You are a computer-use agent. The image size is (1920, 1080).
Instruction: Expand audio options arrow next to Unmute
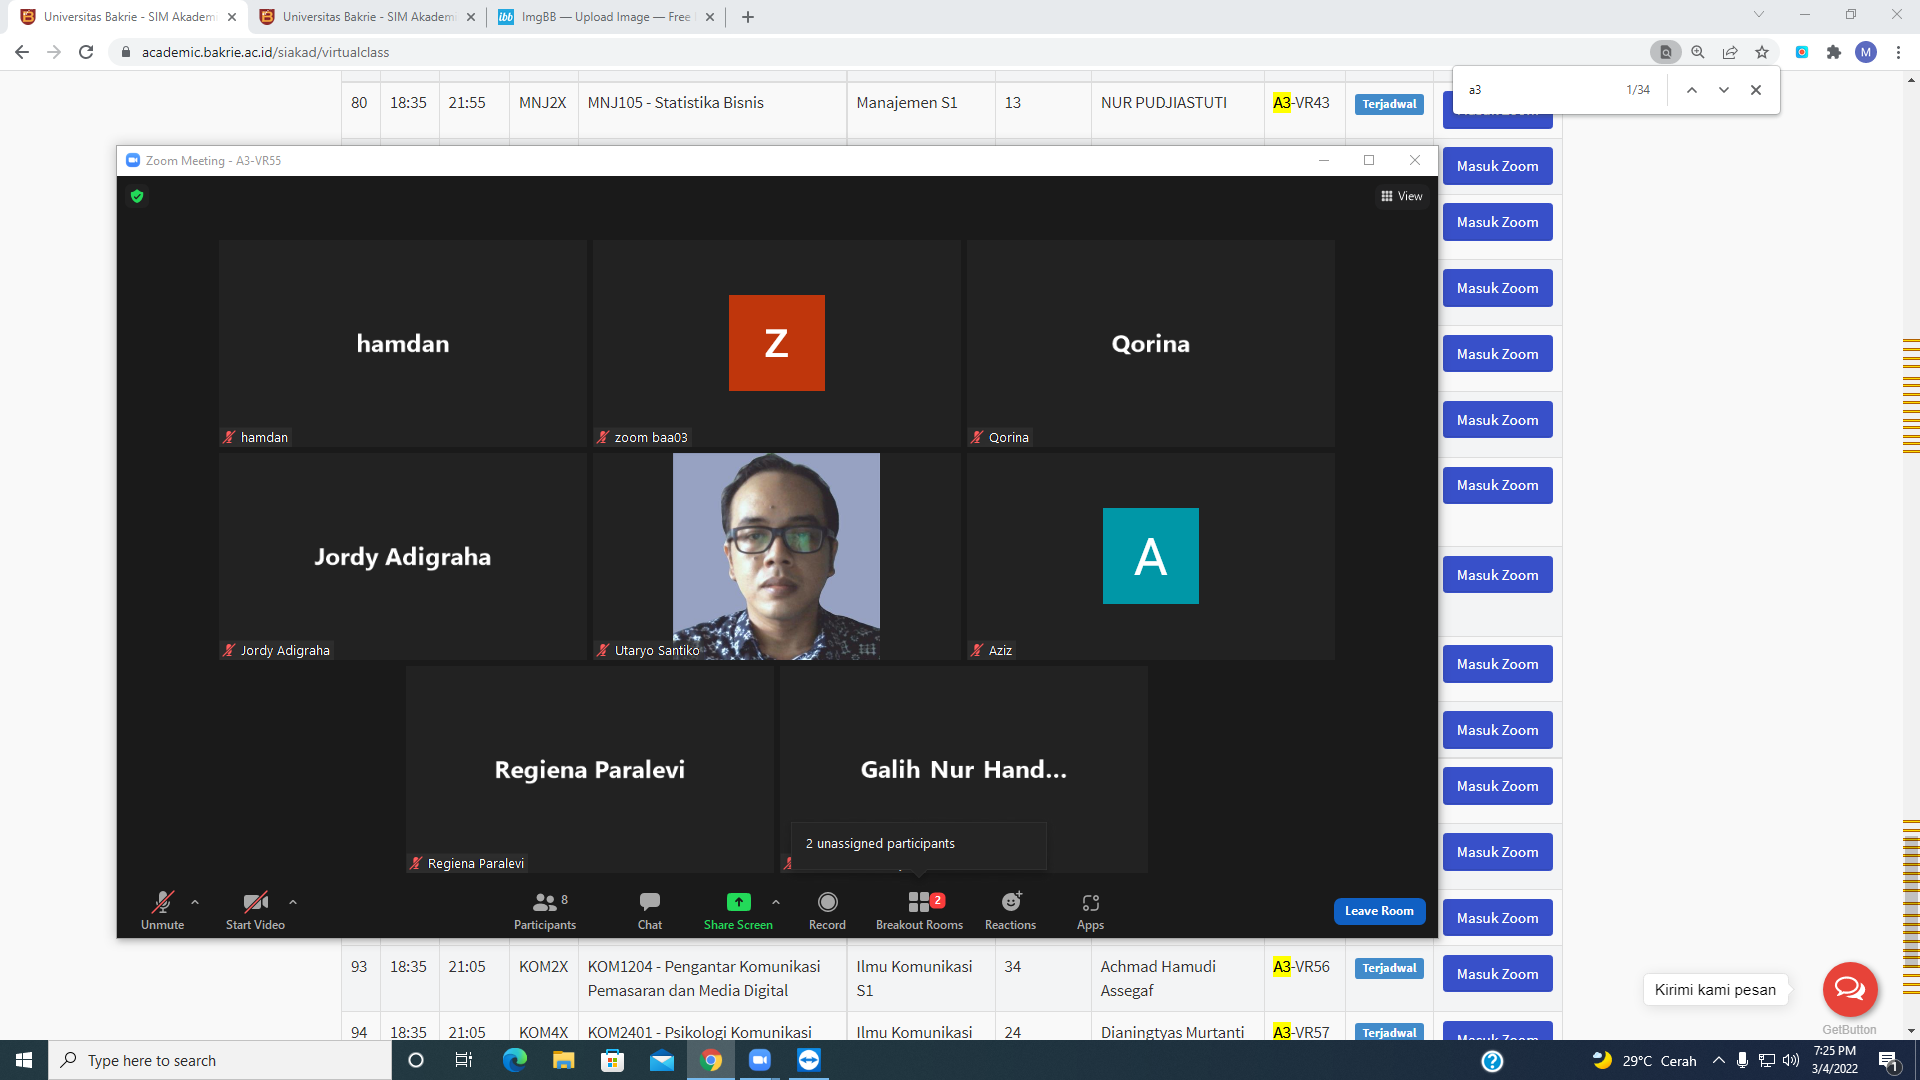pos(195,902)
